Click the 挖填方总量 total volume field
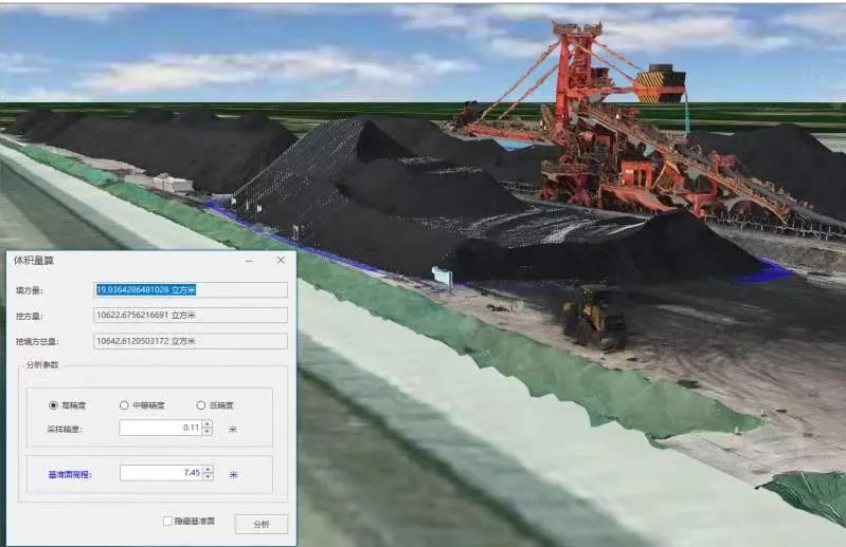846x547 pixels. point(190,341)
